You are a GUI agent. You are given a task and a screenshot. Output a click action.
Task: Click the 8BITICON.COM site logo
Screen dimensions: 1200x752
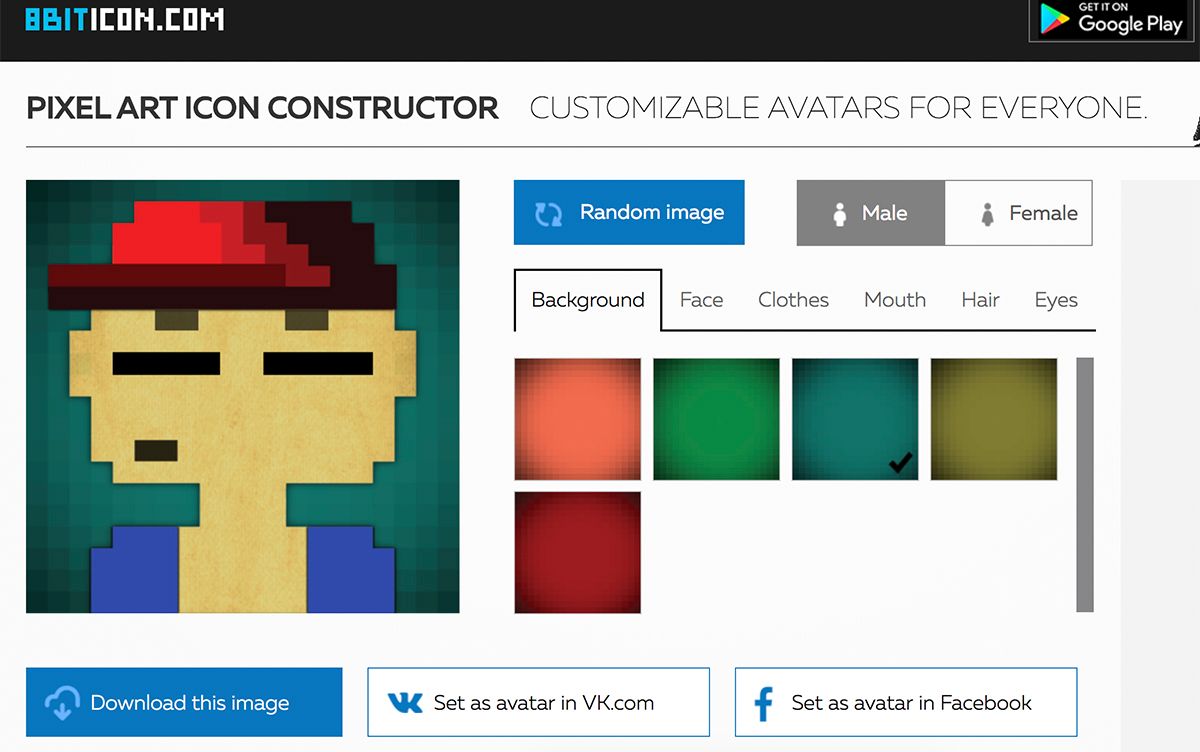(x=124, y=19)
